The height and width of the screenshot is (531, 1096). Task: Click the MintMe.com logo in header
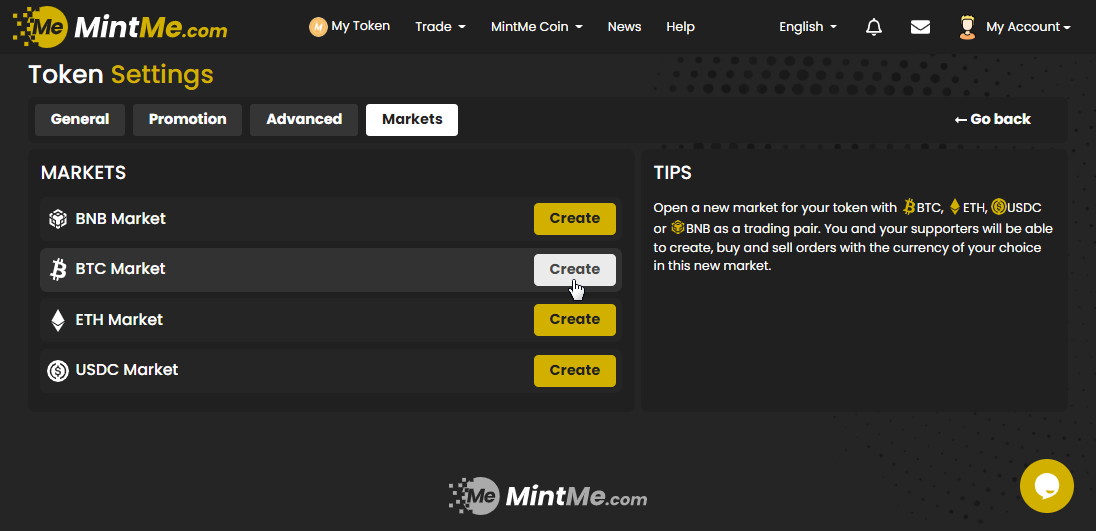coord(120,26)
